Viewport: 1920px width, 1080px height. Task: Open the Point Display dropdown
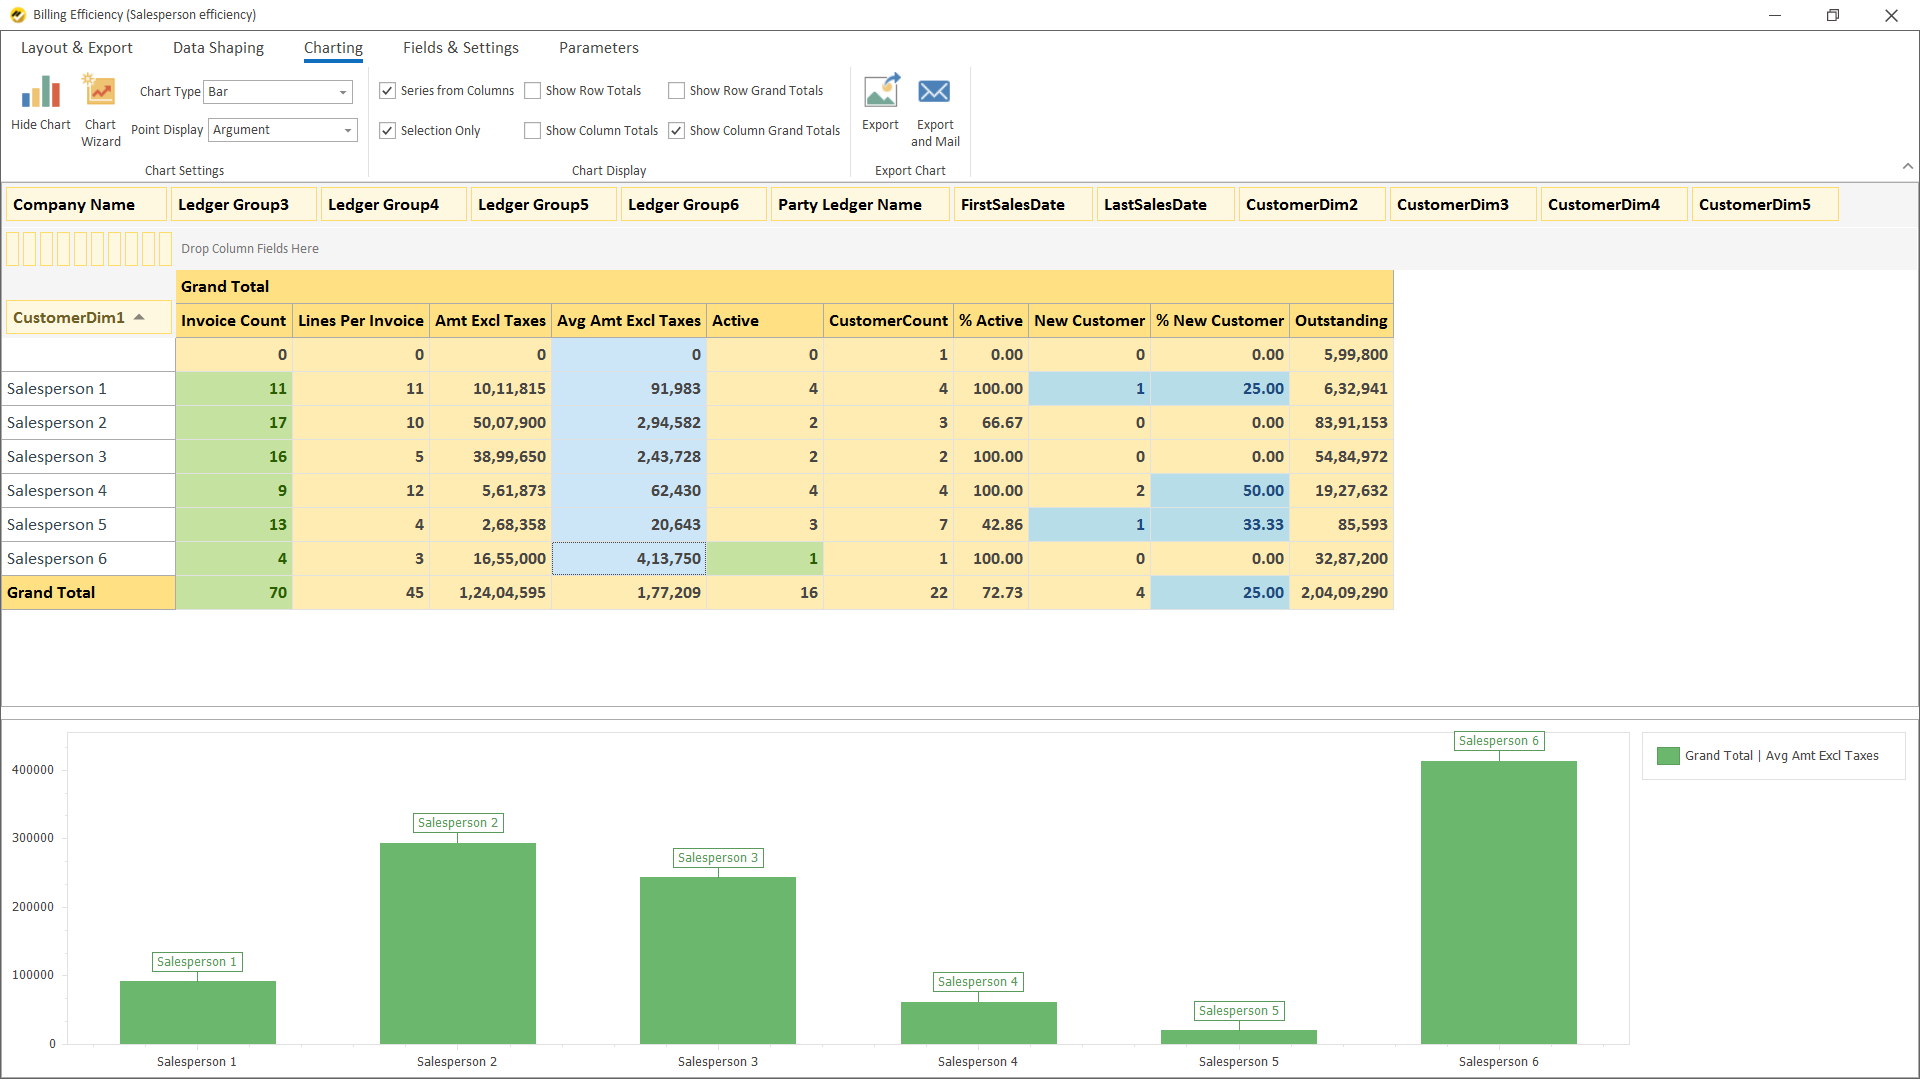pyautogui.click(x=348, y=130)
